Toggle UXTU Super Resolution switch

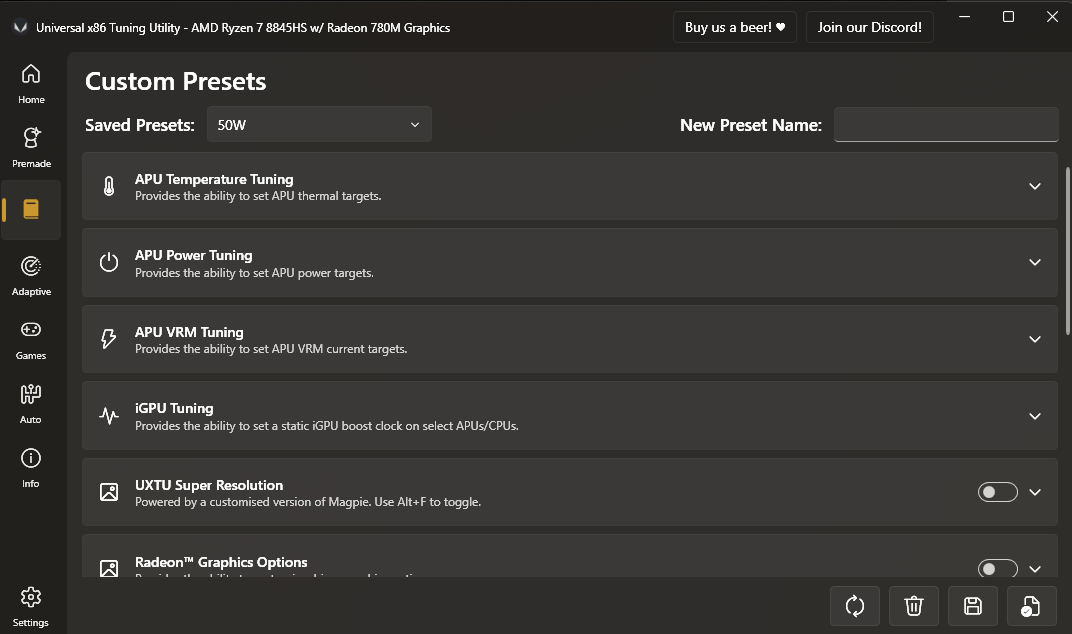click(997, 492)
